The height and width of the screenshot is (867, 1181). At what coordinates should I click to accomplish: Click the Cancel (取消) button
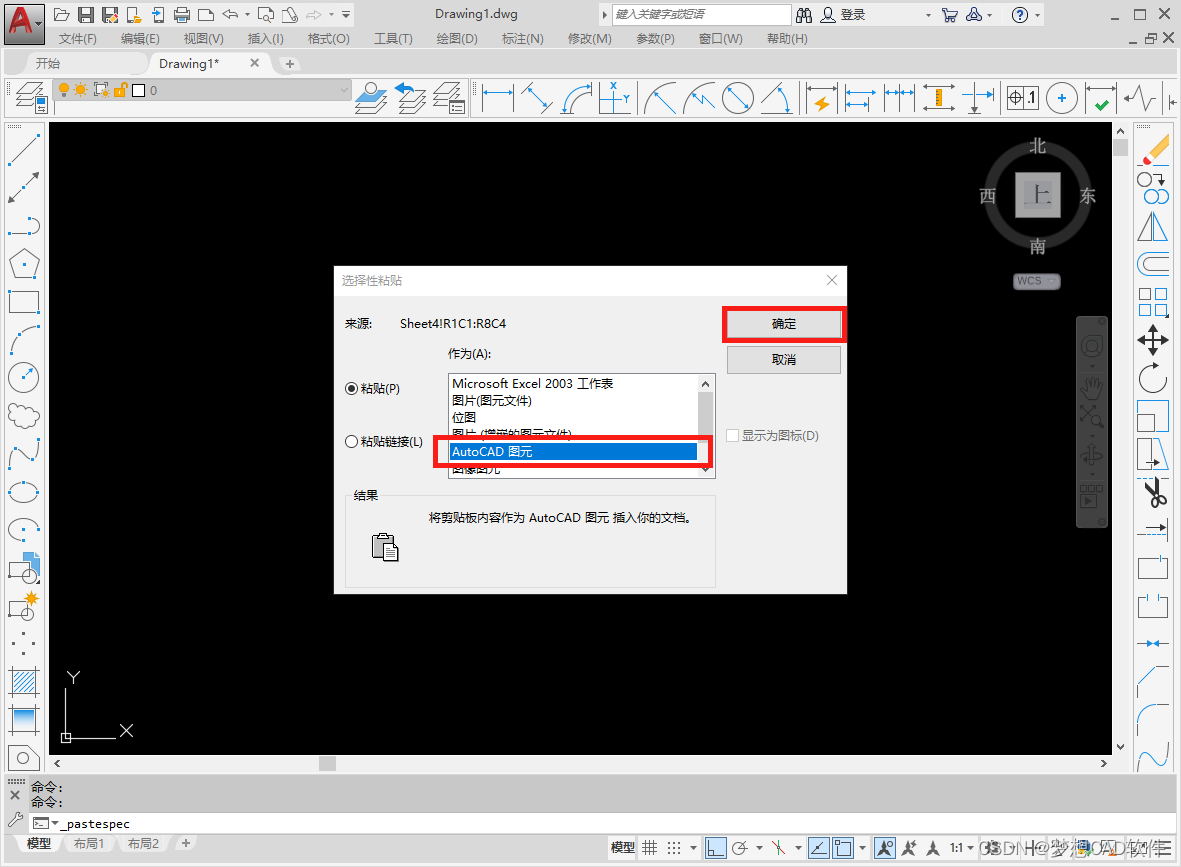pyautogui.click(x=783, y=359)
